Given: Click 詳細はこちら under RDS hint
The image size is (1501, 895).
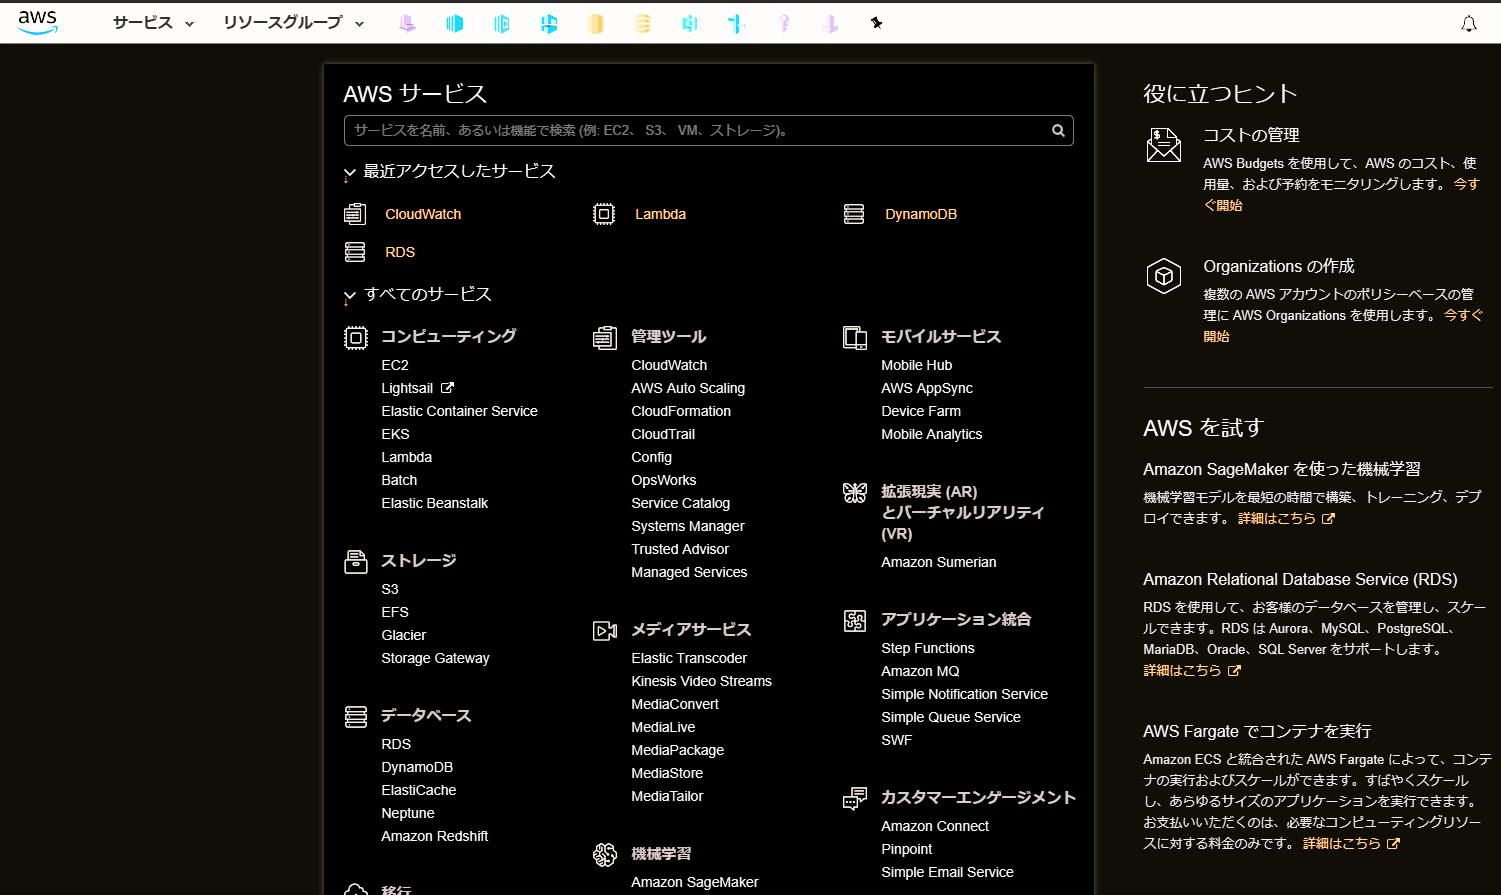Looking at the screenshot, I should (1191, 670).
